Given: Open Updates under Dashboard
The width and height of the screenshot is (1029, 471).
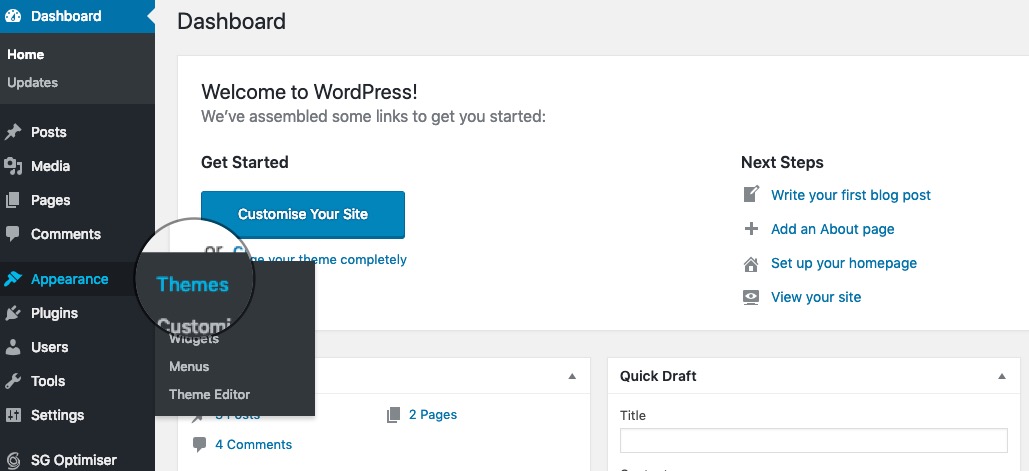Looking at the screenshot, I should pos(32,83).
